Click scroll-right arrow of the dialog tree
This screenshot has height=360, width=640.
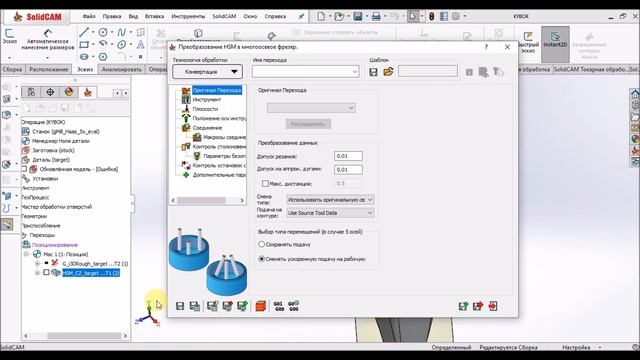pos(242,200)
